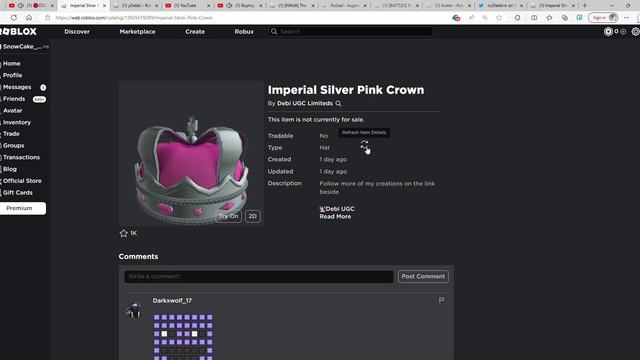The width and height of the screenshot is (640, 360).
Task: Open the browser collections icon
Action: (x=564, y=18)
